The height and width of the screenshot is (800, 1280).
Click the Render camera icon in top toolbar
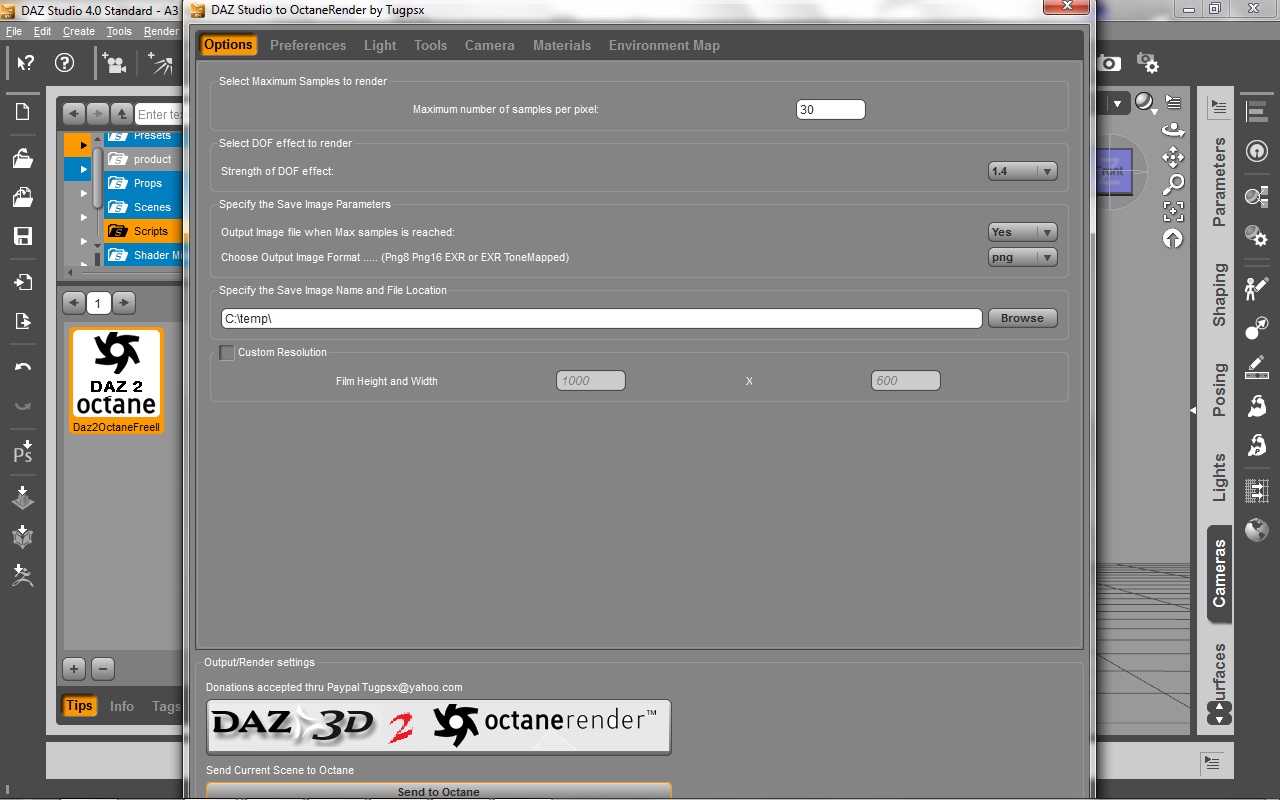[x=1109, y=63]
